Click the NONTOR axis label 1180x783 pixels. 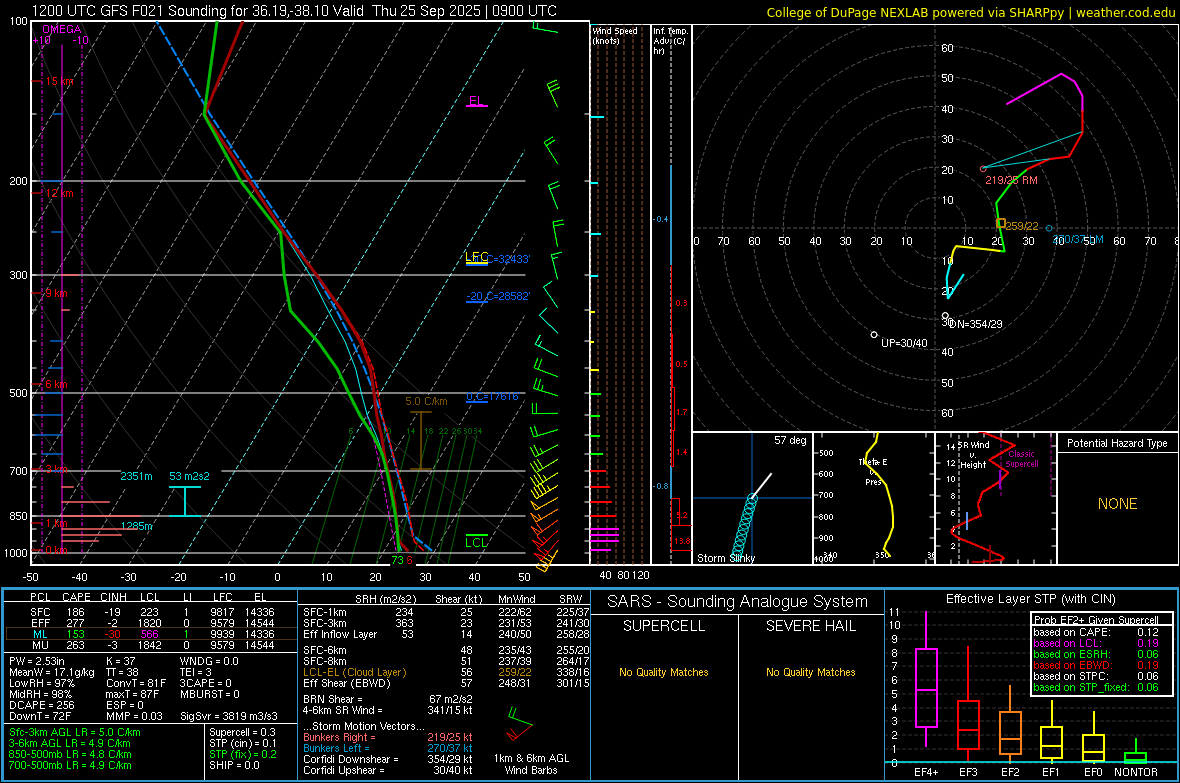point(1136,772)
